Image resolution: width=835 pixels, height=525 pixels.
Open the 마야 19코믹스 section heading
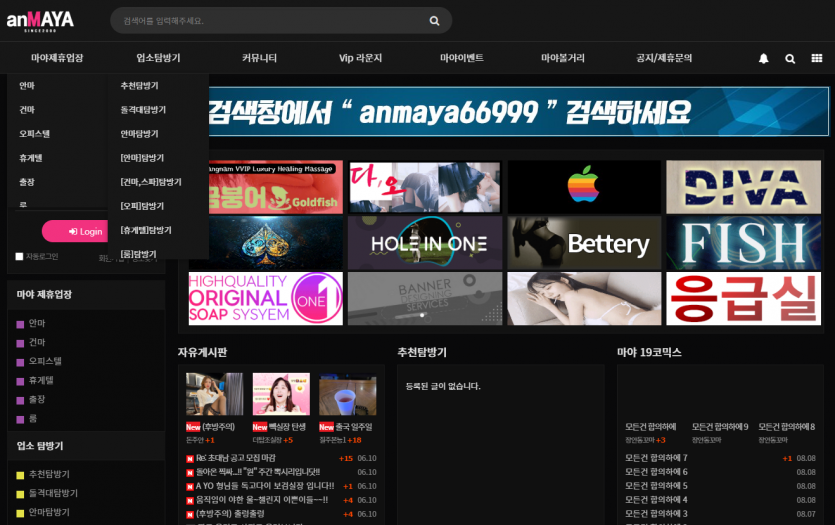(x=649, y=352)
